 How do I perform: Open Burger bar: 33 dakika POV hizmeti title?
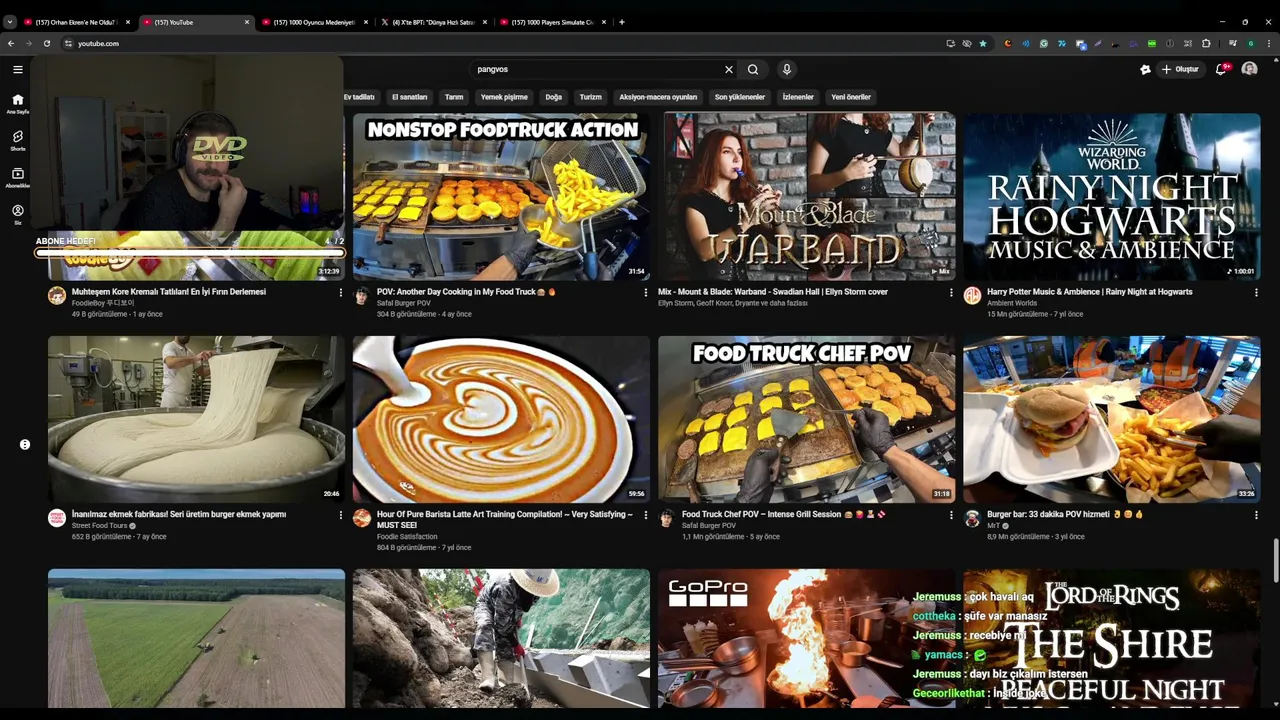click(x=1065, y=514)
